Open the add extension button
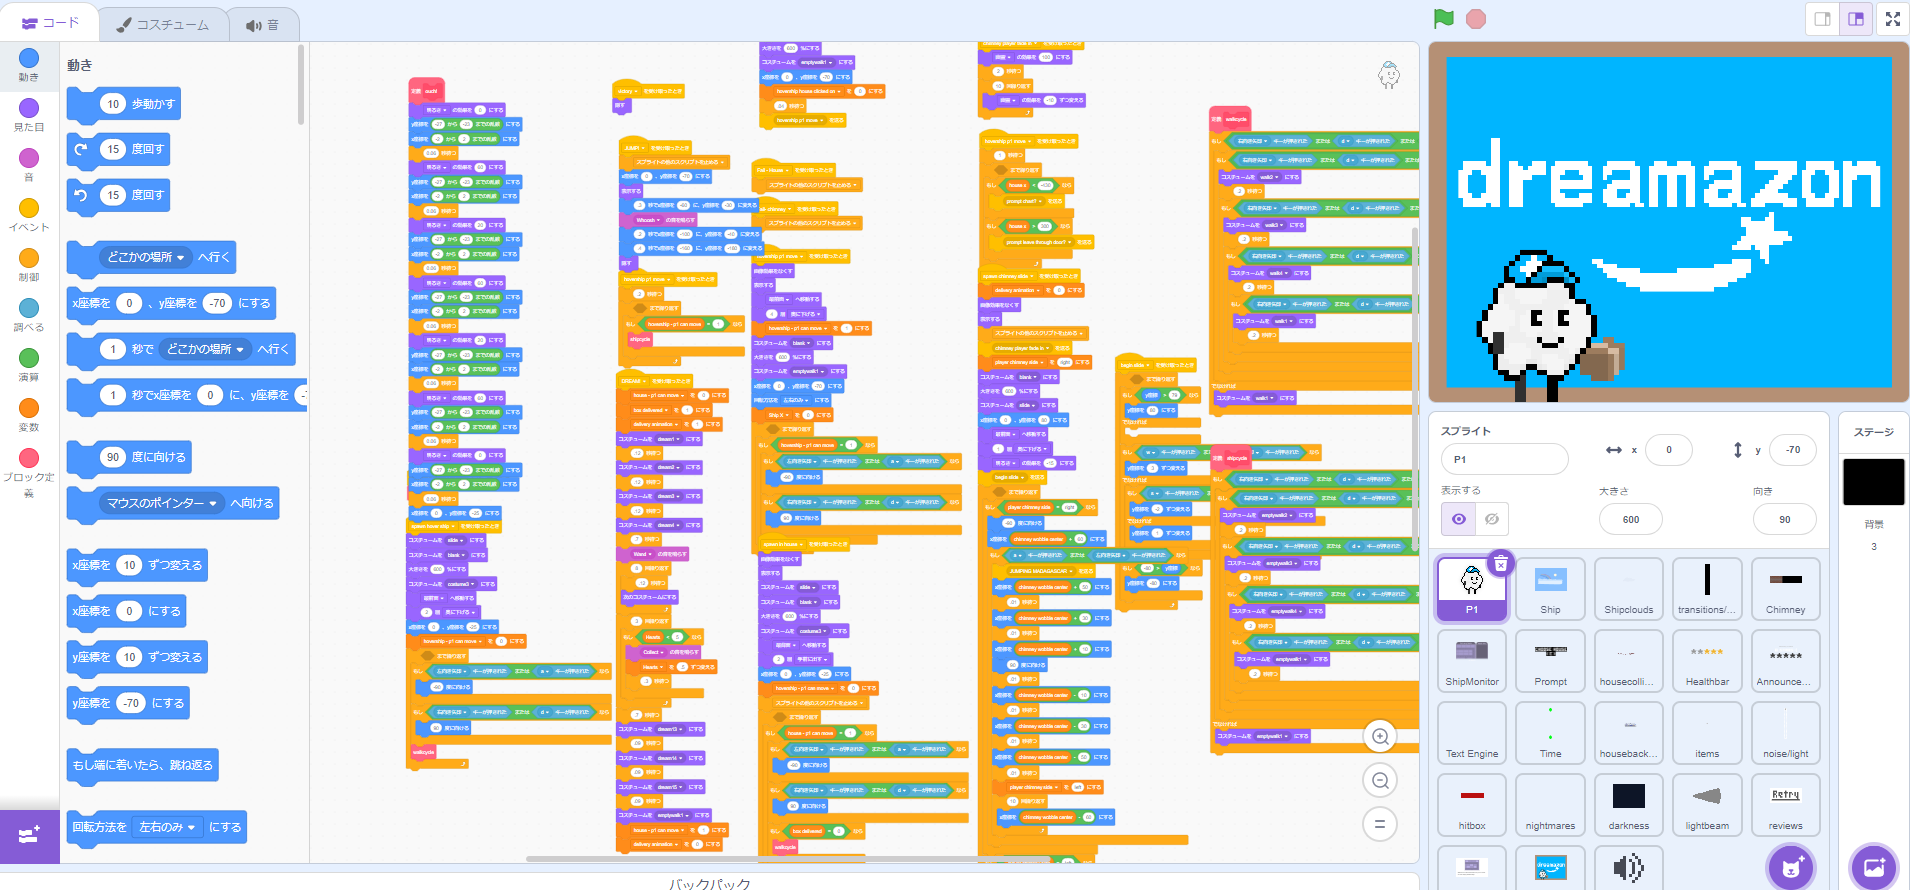The width and height of the screenshot is (1910, 890). click(29, 835)
